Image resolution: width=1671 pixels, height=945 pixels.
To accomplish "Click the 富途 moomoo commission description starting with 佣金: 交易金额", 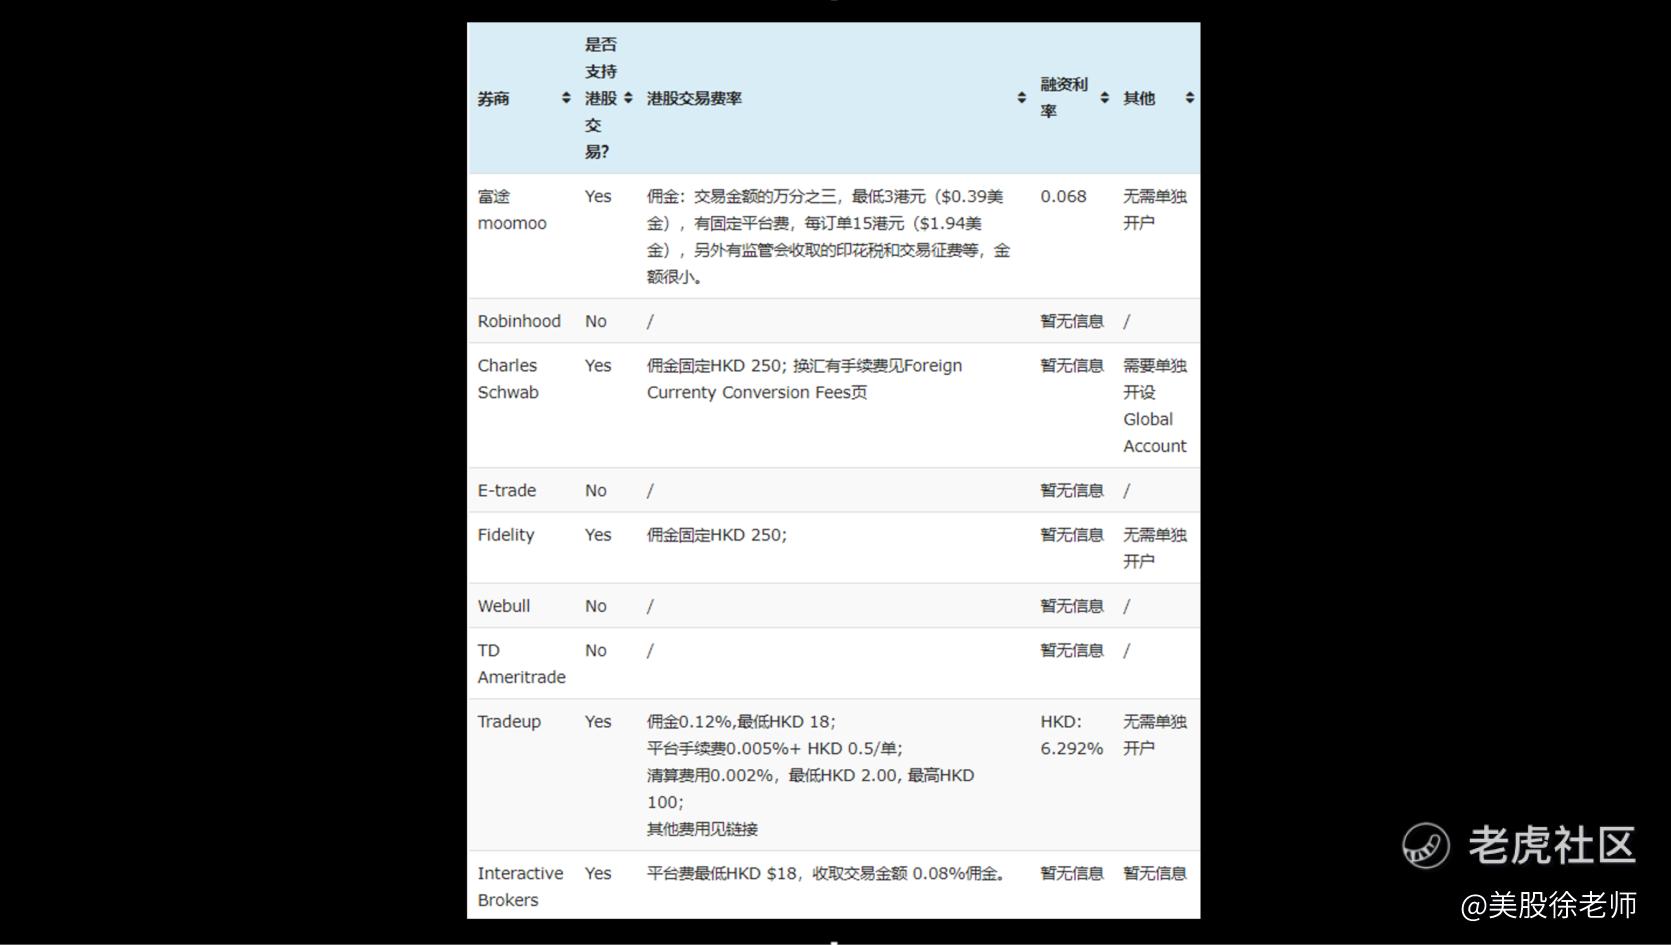I will (x=829, y=237).
